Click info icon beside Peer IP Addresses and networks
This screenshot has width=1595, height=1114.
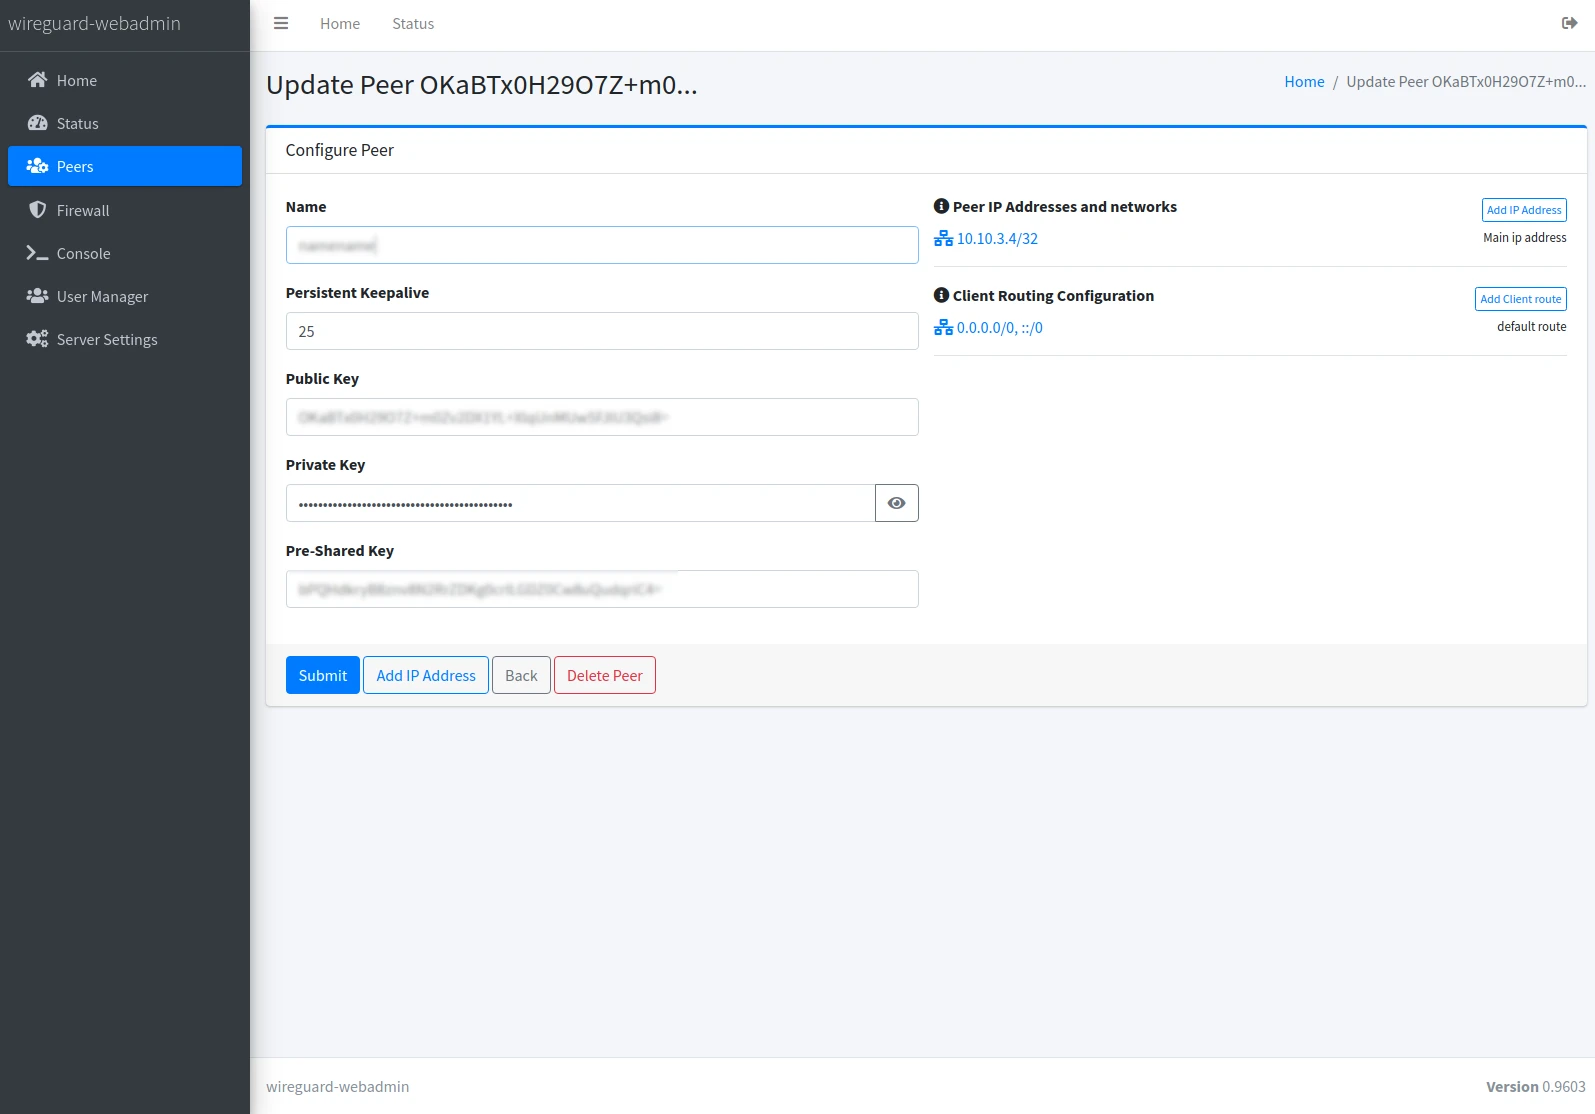pyautogui.click(x=941, y=206)
